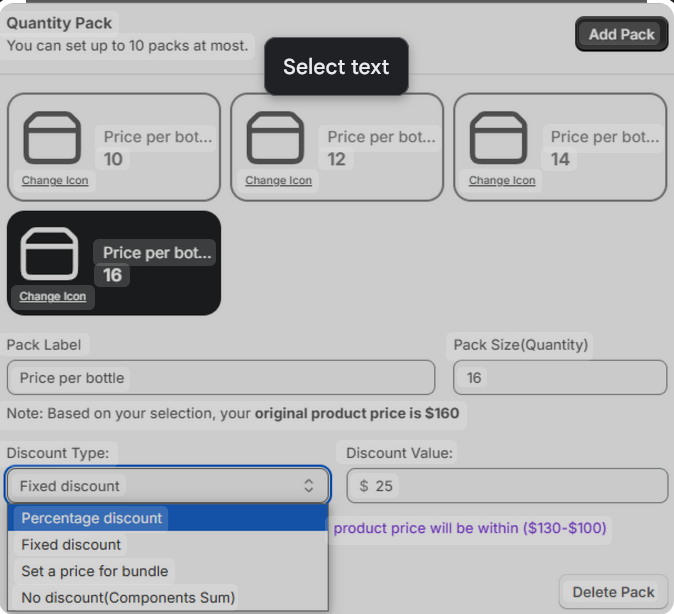This screenshot has width=674, height=614.
Task: Click the original product price note
Action: pos(233,413)
